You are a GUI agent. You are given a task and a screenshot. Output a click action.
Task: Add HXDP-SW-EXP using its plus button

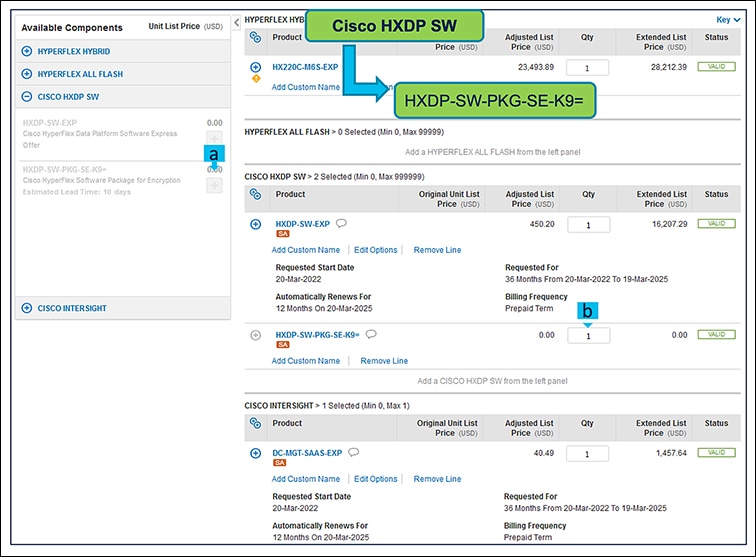coord(215,138)
